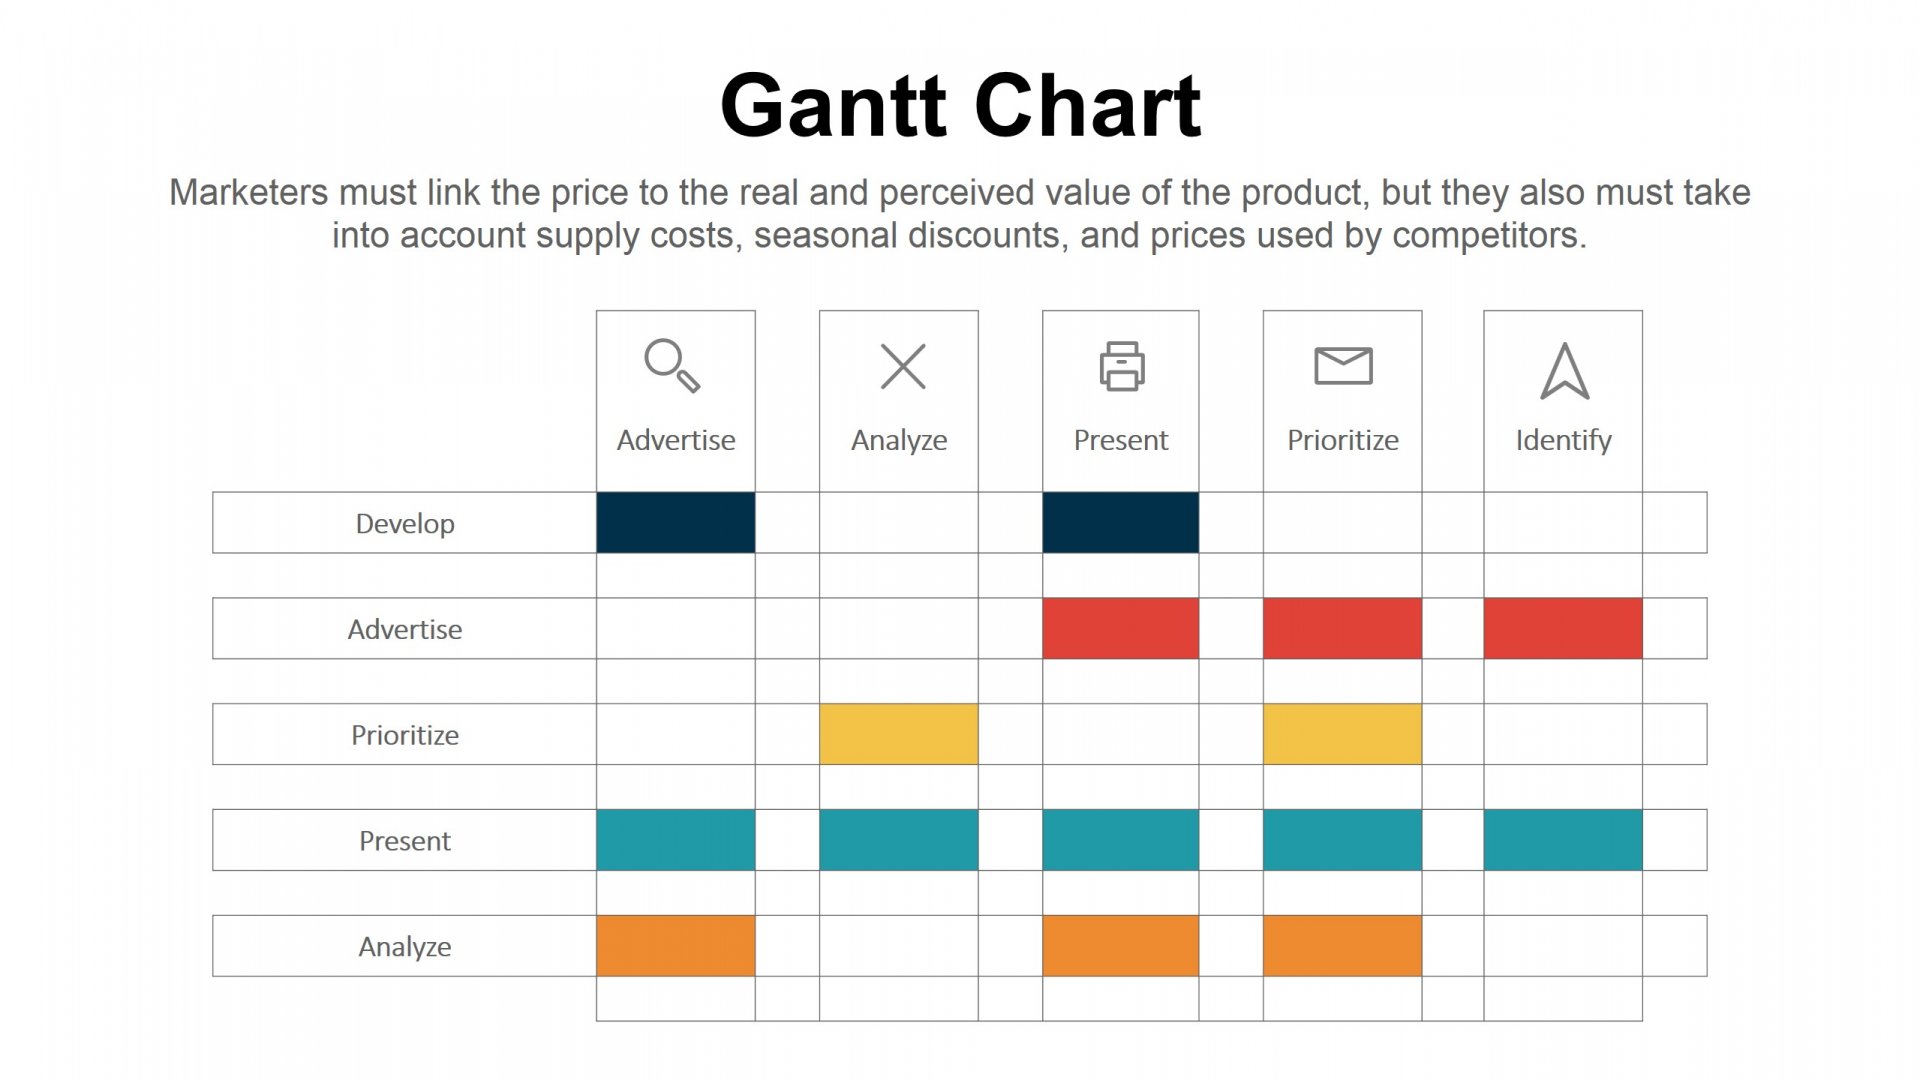1920x1080 pixels.
Task: Click the X icon above Analyze
Action: tap(903, 366)
